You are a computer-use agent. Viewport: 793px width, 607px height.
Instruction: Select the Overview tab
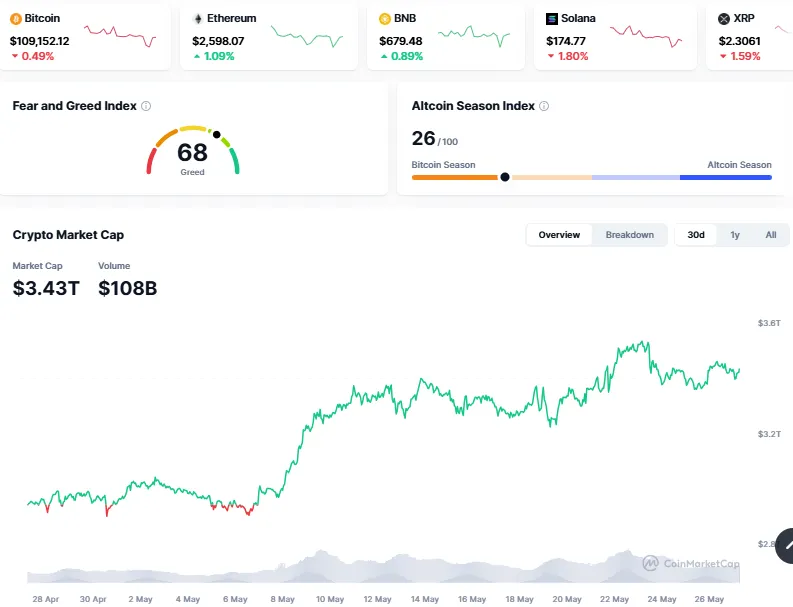[559, 235]
